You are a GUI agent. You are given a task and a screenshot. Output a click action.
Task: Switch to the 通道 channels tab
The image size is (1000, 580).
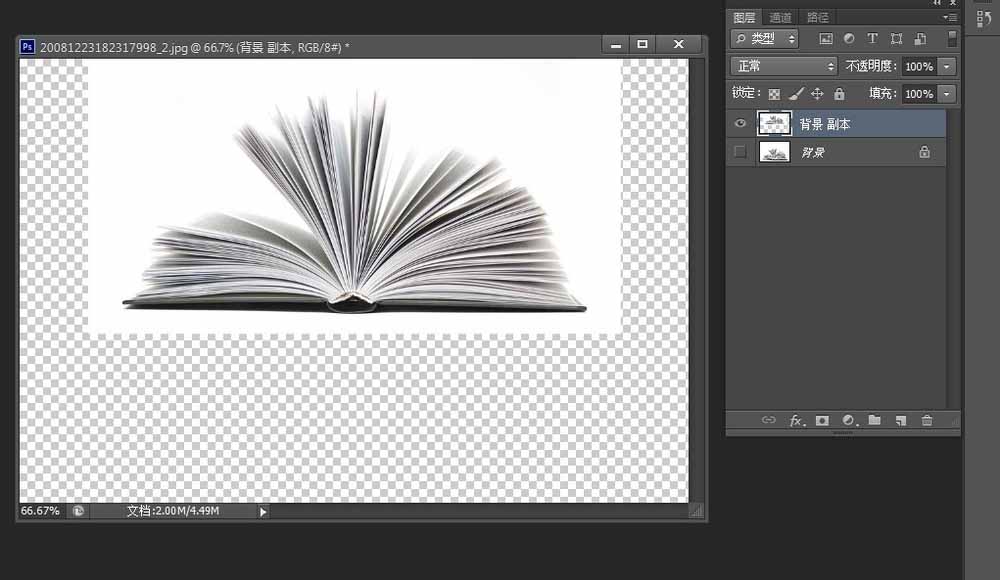coord(779,17)
